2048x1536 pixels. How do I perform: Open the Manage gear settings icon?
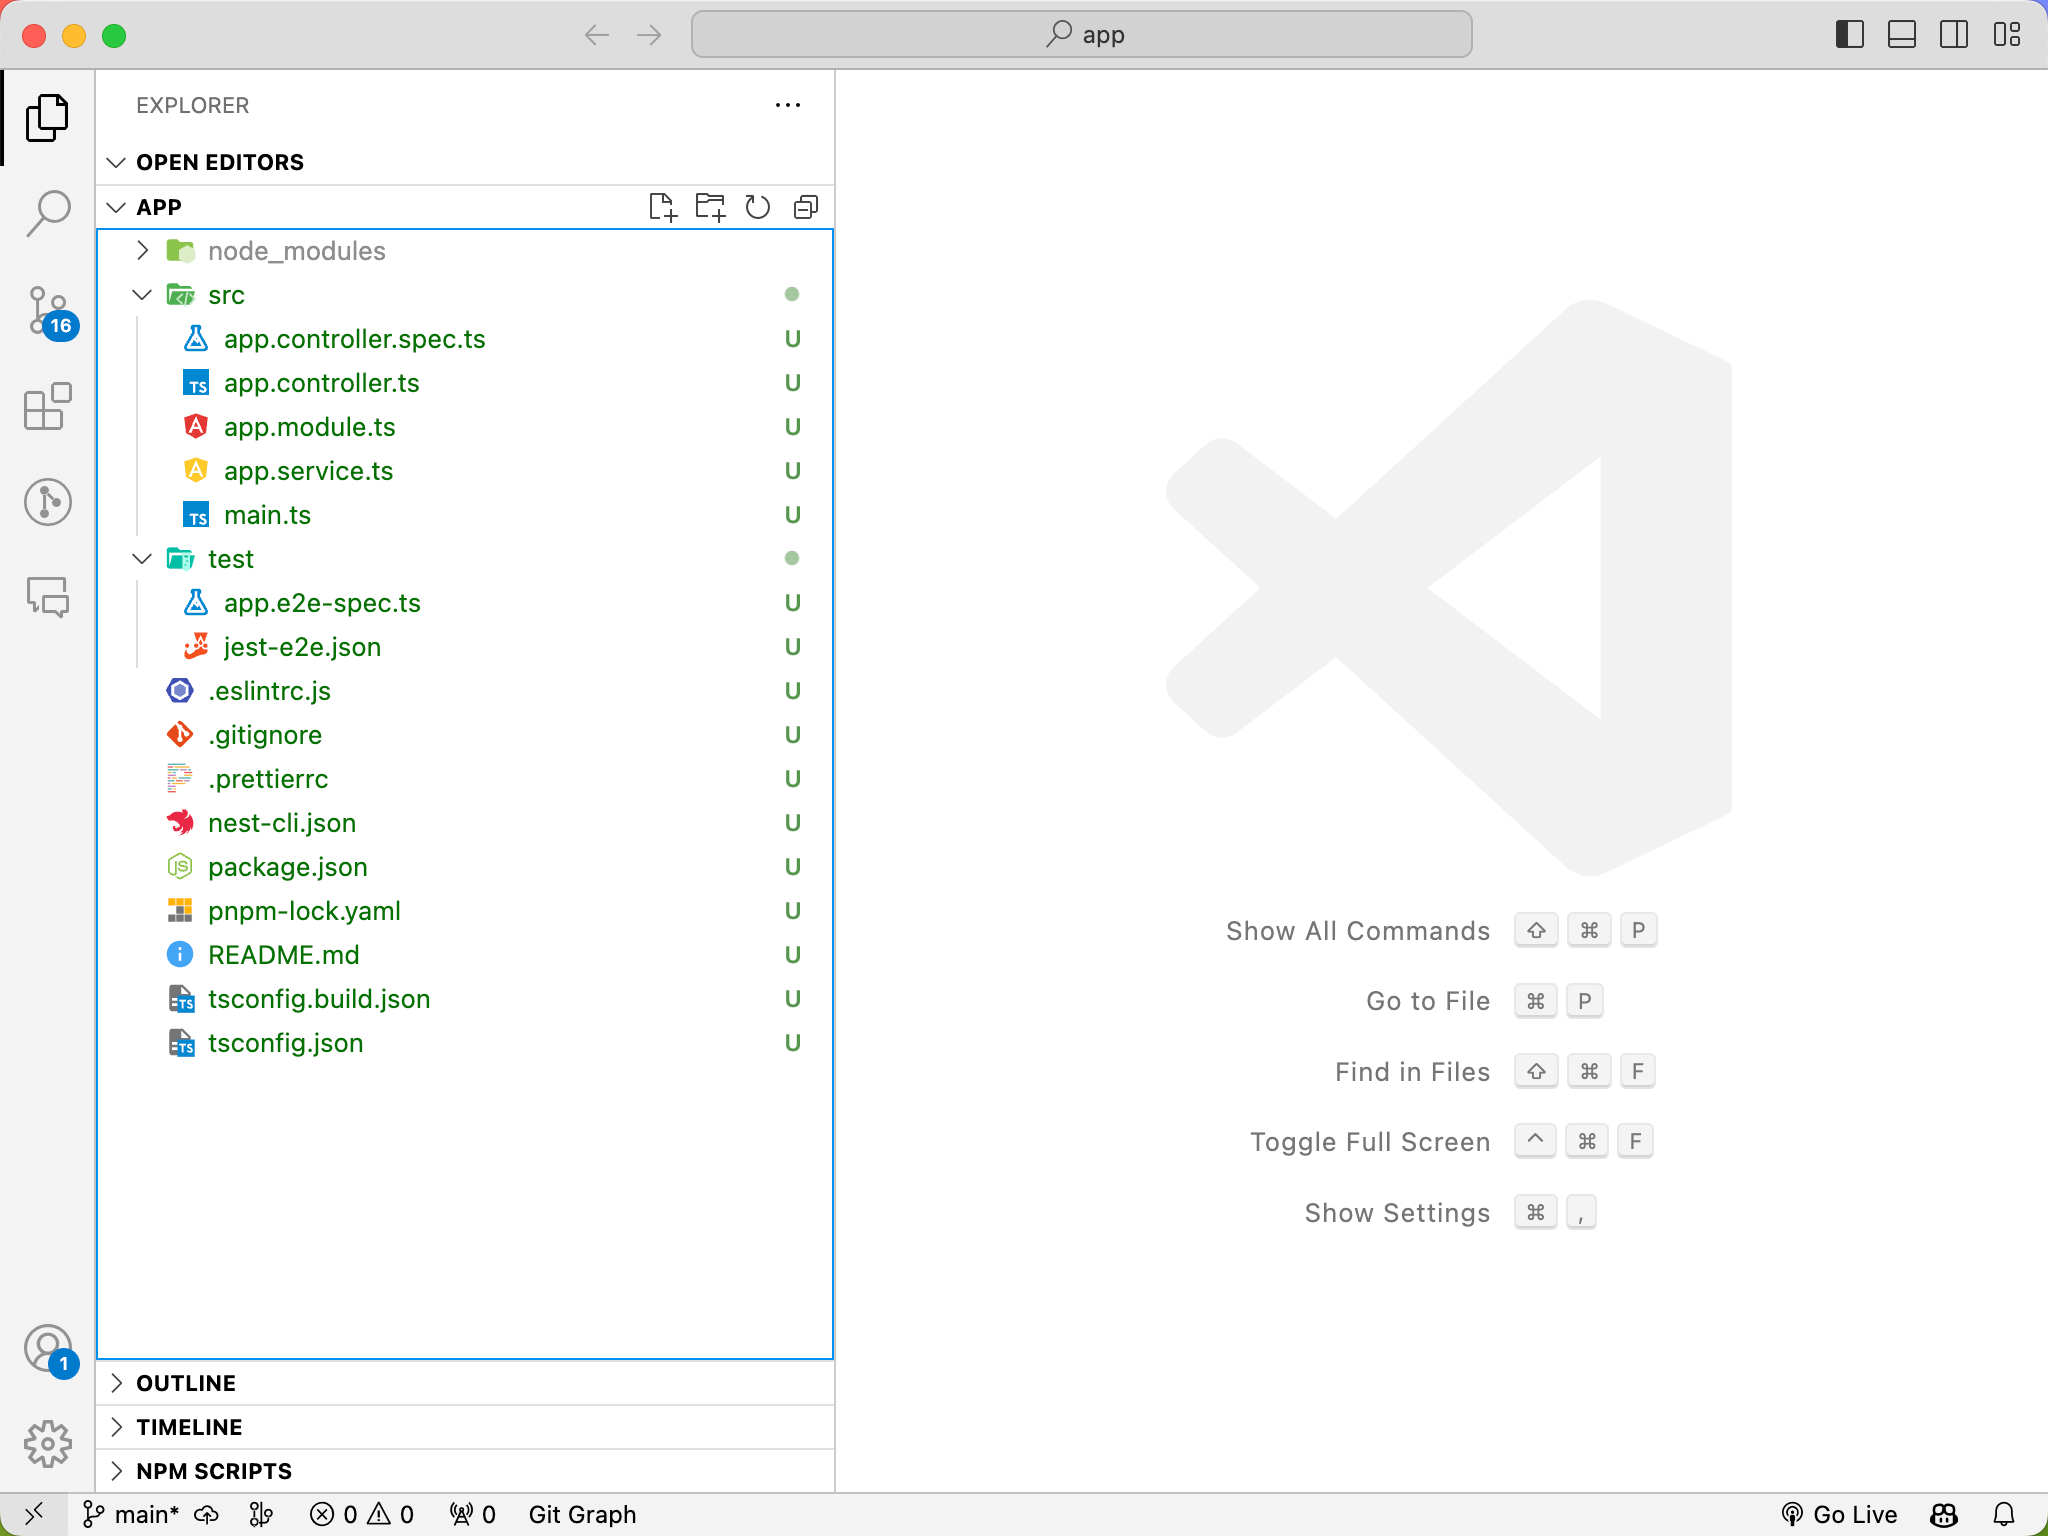click(47, 1444)
